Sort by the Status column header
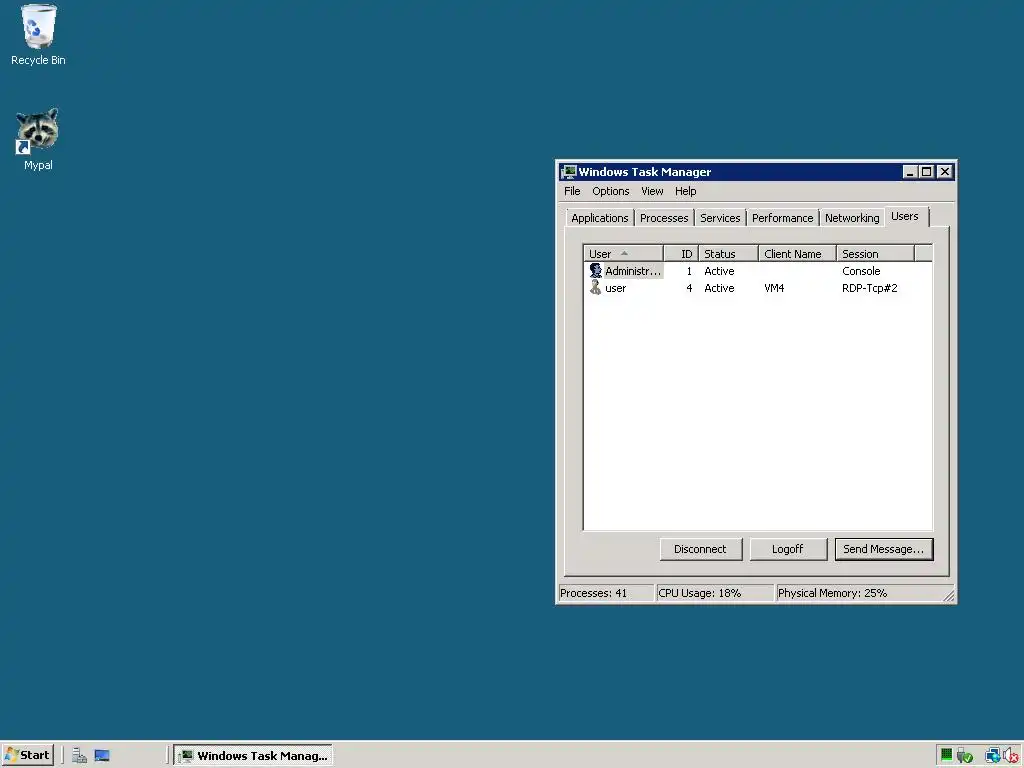Image resolution: width=1024 pixels, height=768 pixels. pos(728,253)
